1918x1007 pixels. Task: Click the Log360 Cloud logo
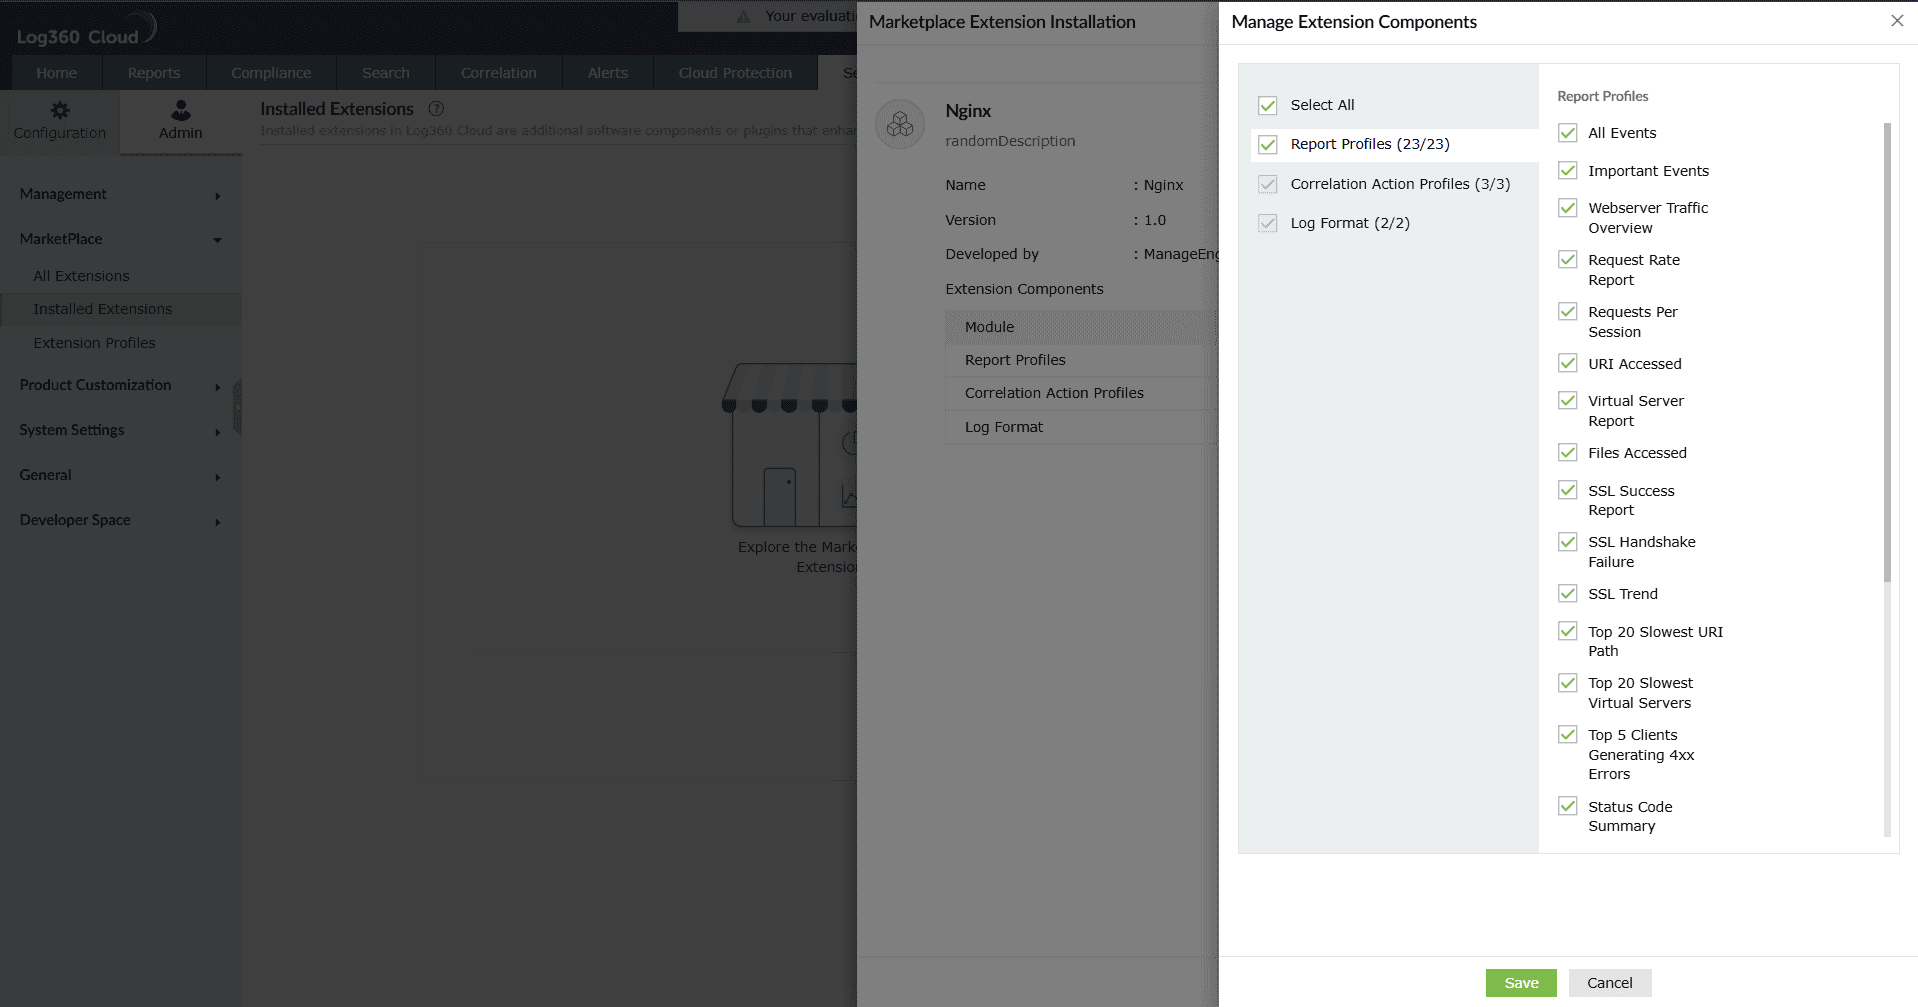pos(86,30)
